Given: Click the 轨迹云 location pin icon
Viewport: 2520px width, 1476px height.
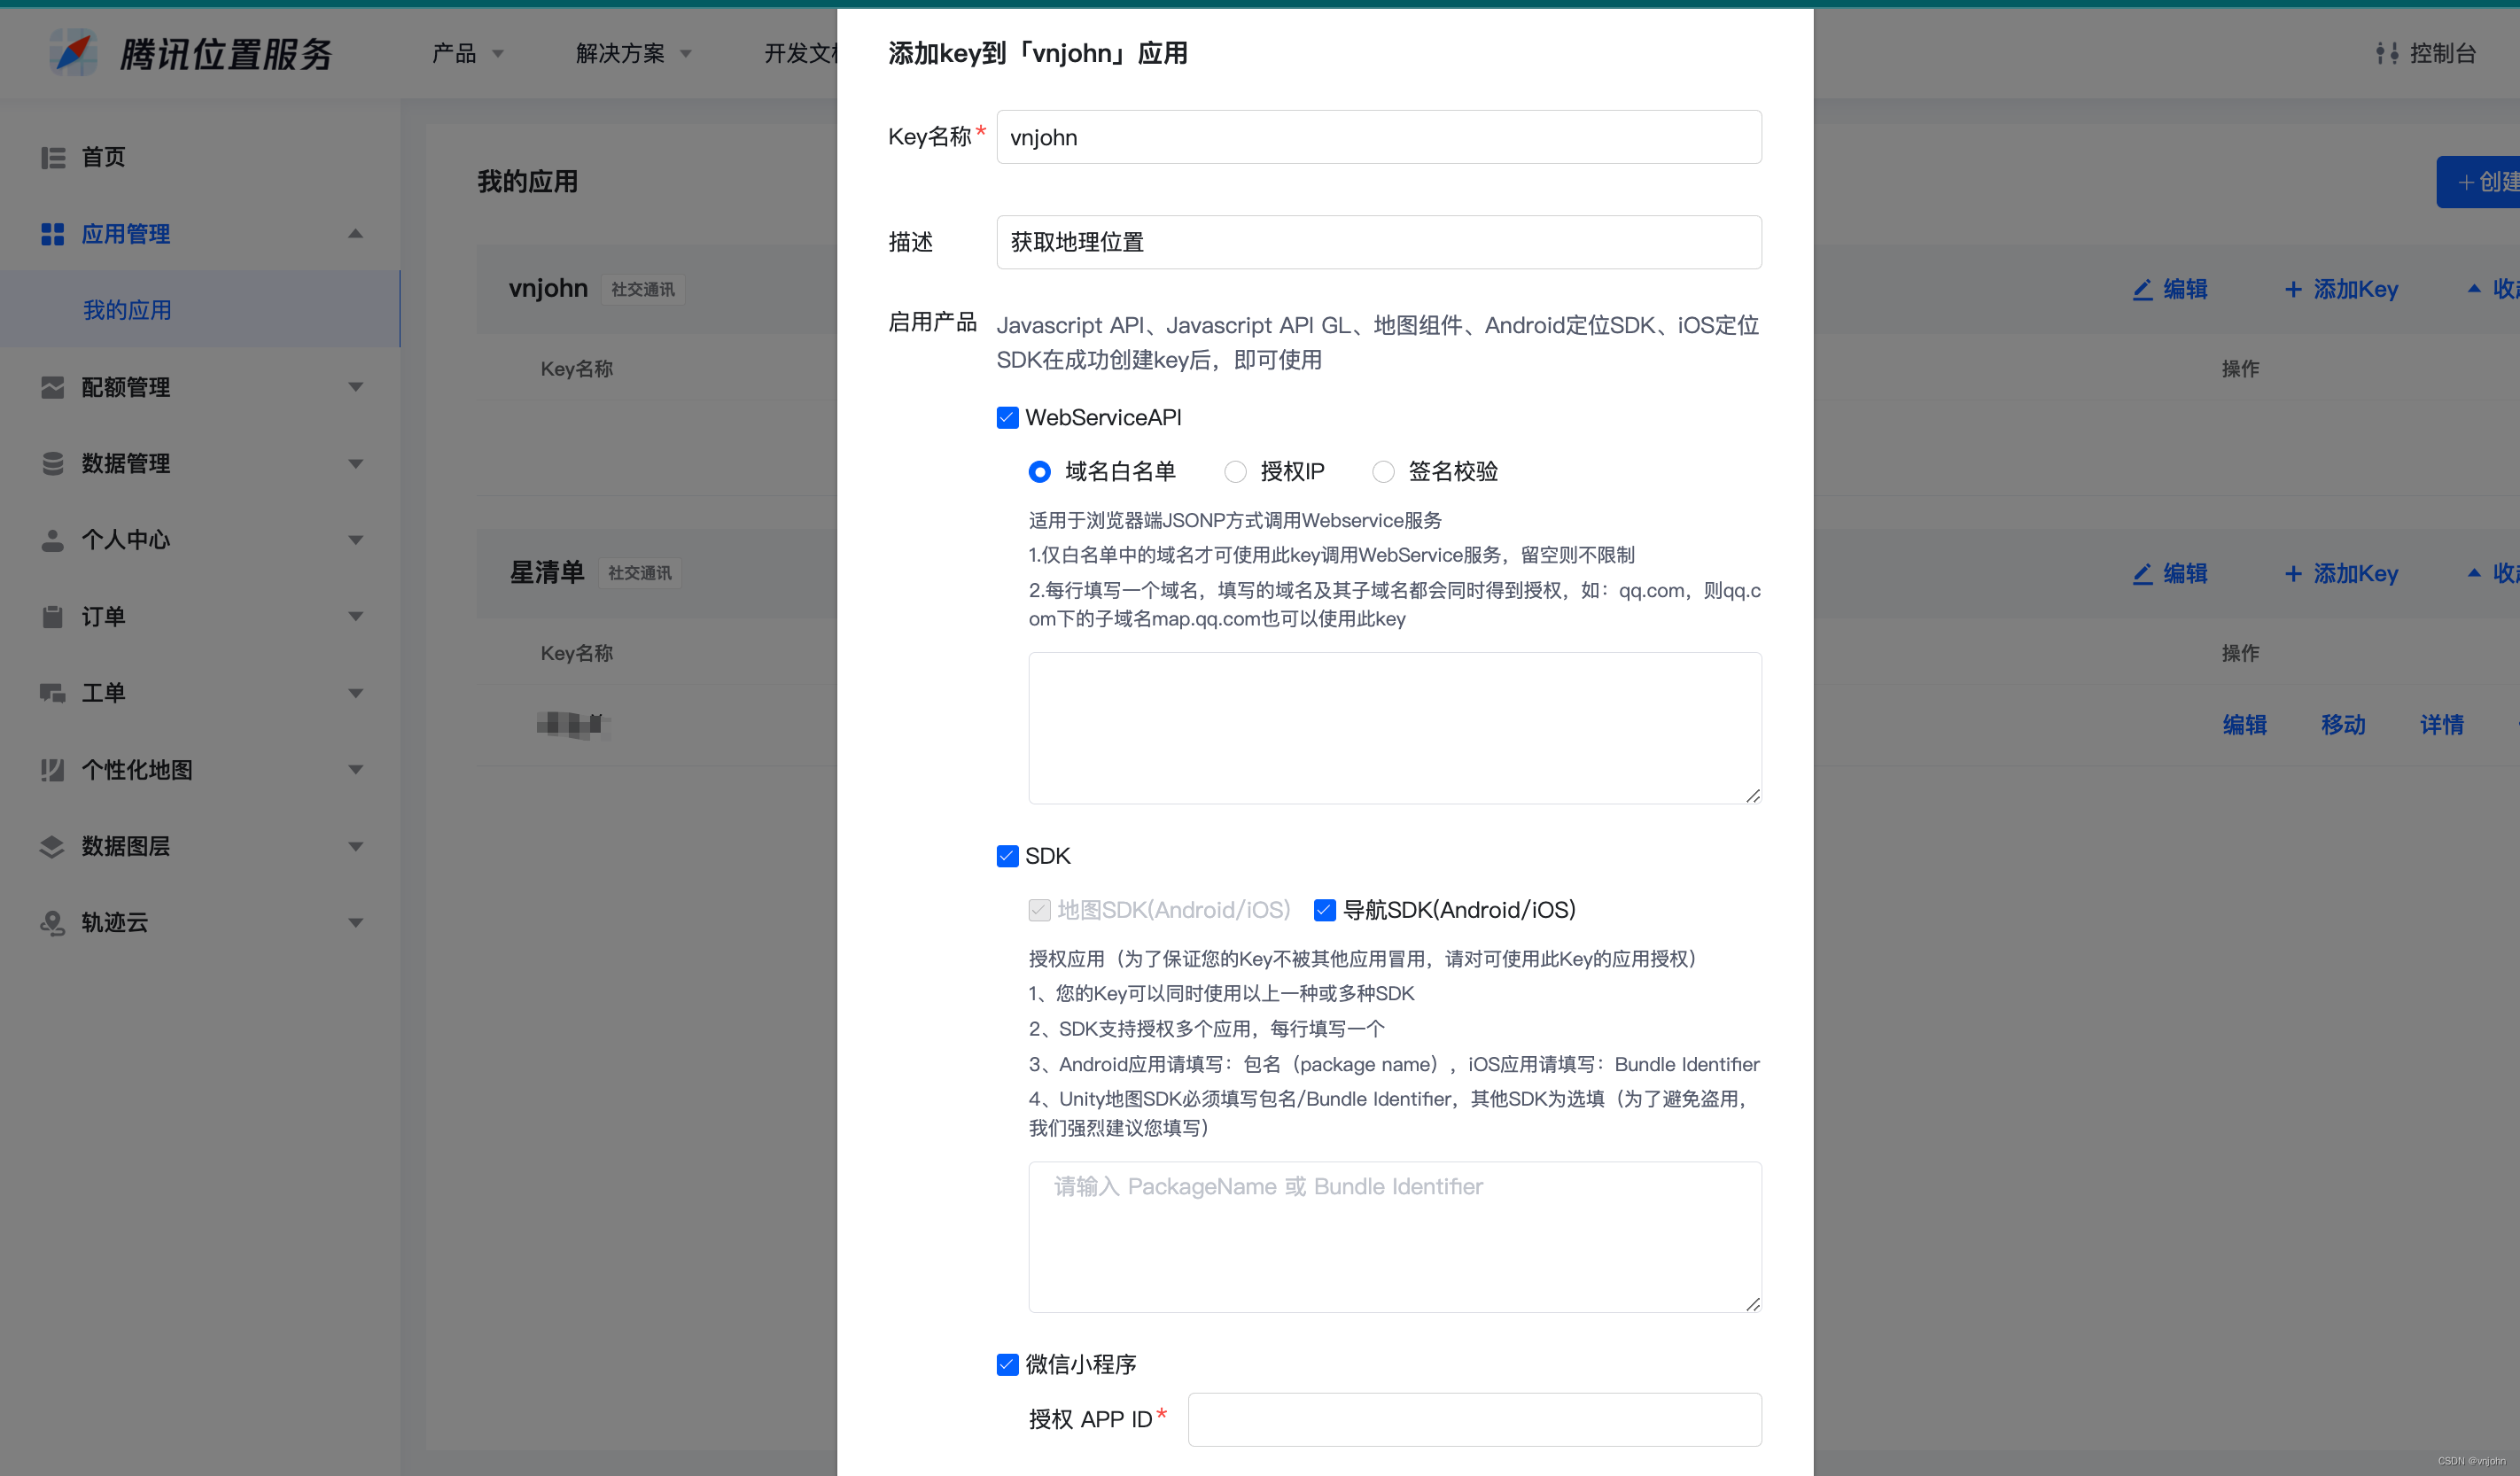Looking at the screenshot, I should [53, 922].
